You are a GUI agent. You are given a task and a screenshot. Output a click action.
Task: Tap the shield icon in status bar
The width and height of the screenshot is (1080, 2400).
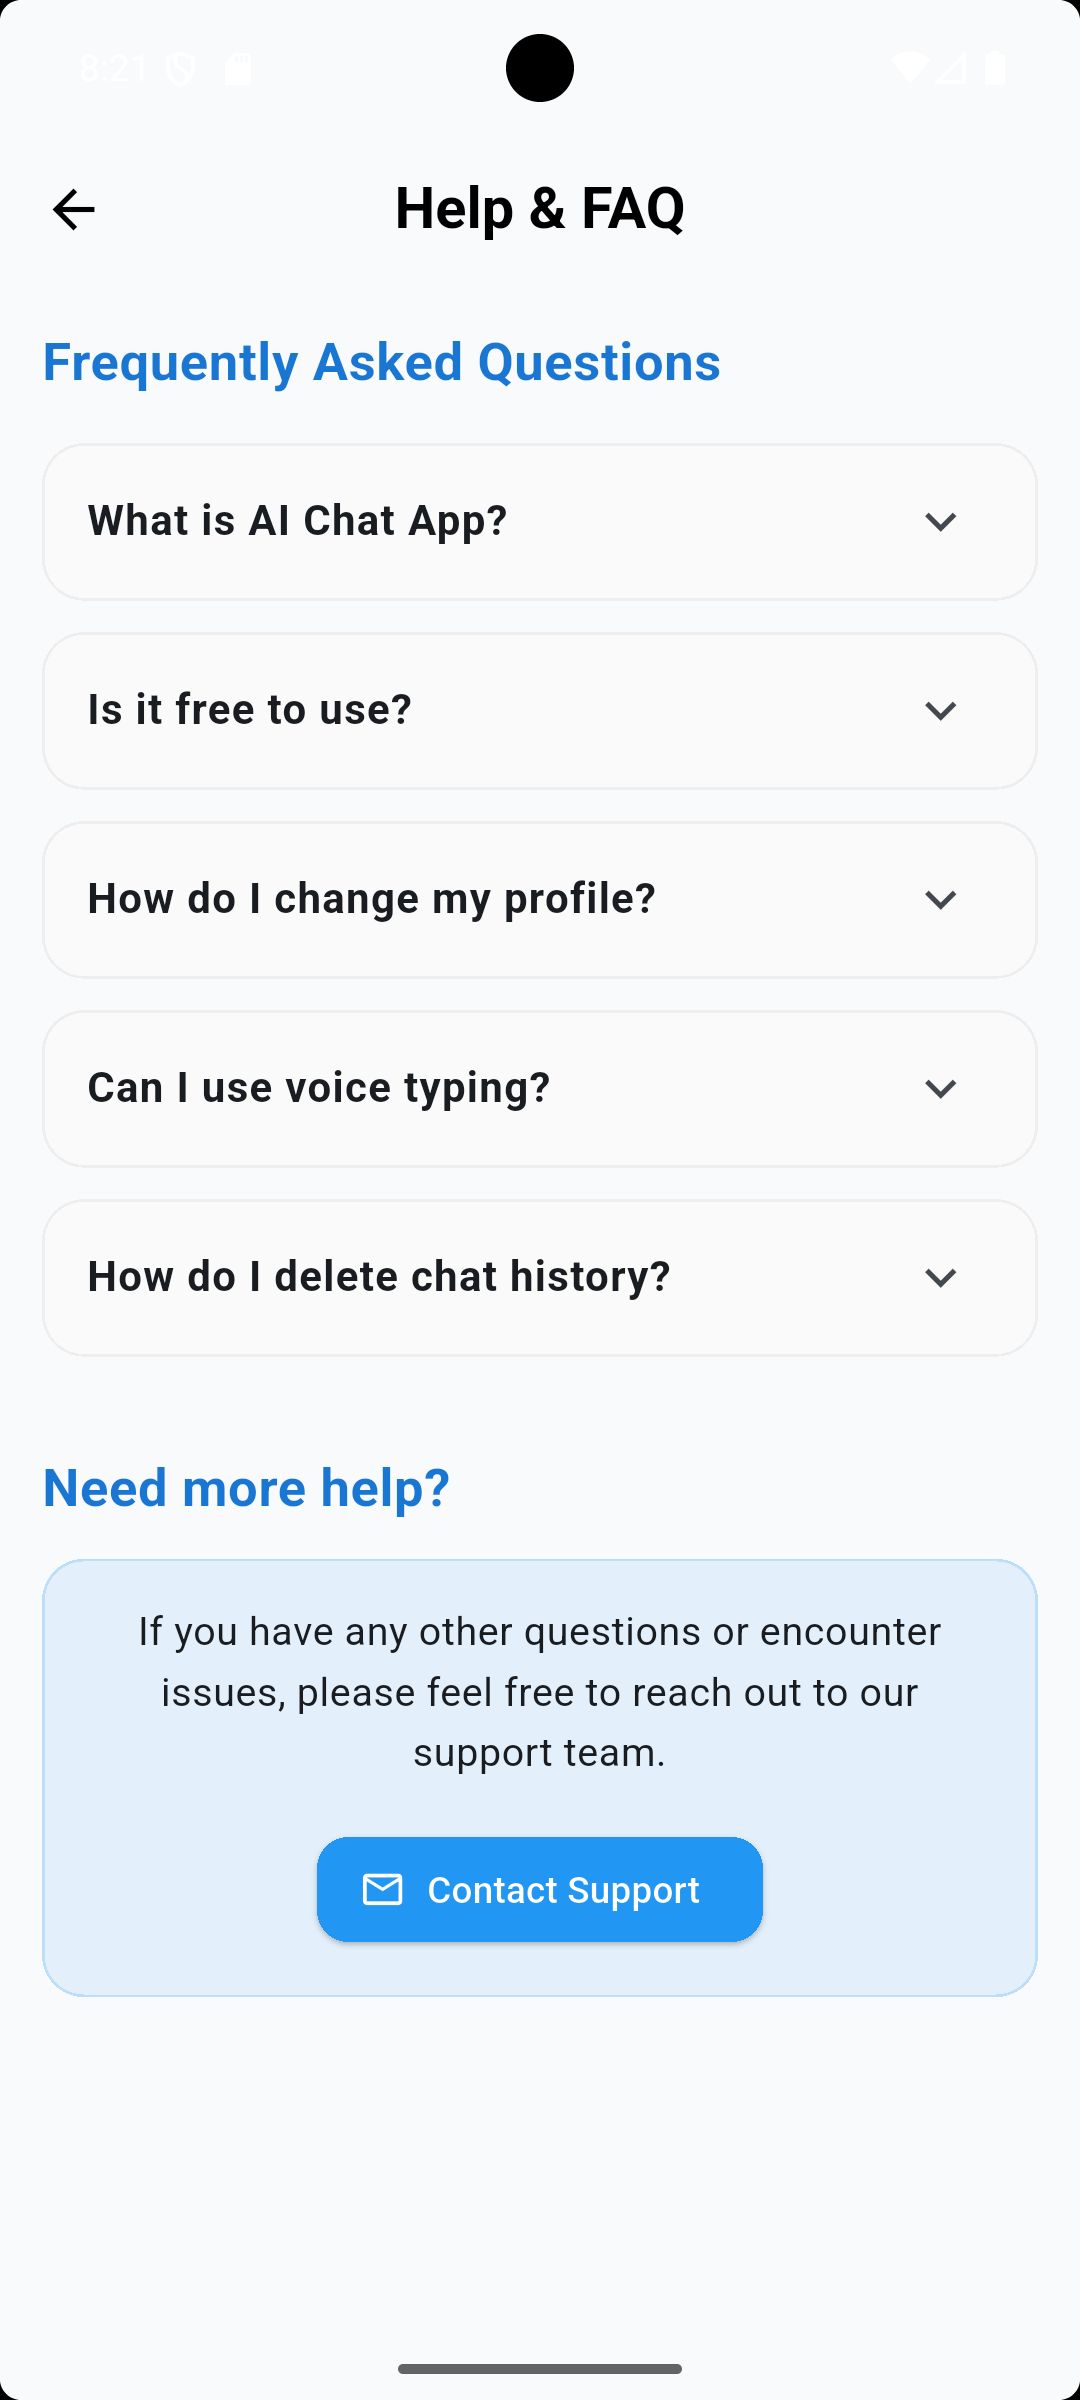181,68
